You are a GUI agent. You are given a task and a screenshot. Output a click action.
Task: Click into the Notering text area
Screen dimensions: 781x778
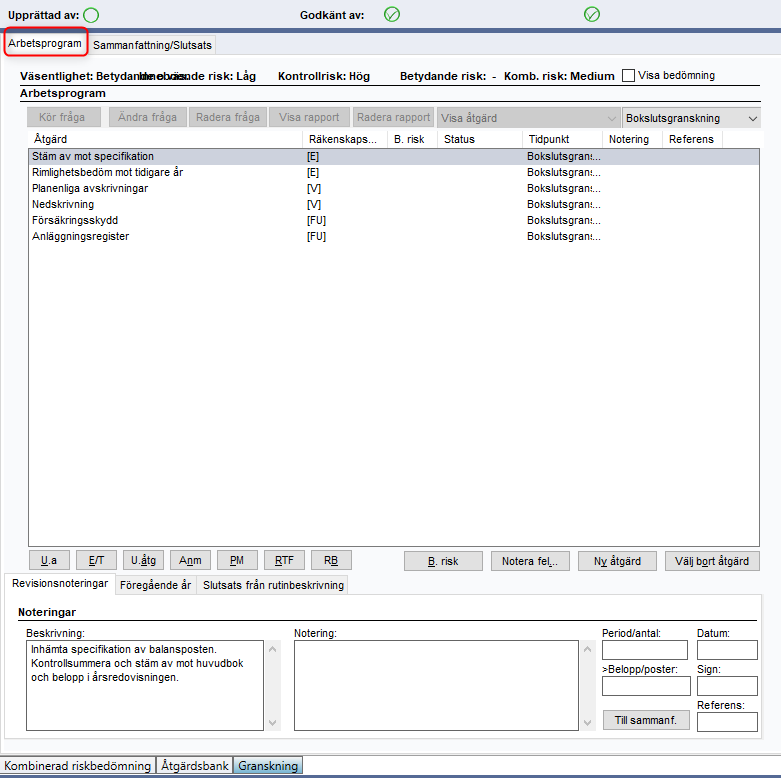[436, 685]
